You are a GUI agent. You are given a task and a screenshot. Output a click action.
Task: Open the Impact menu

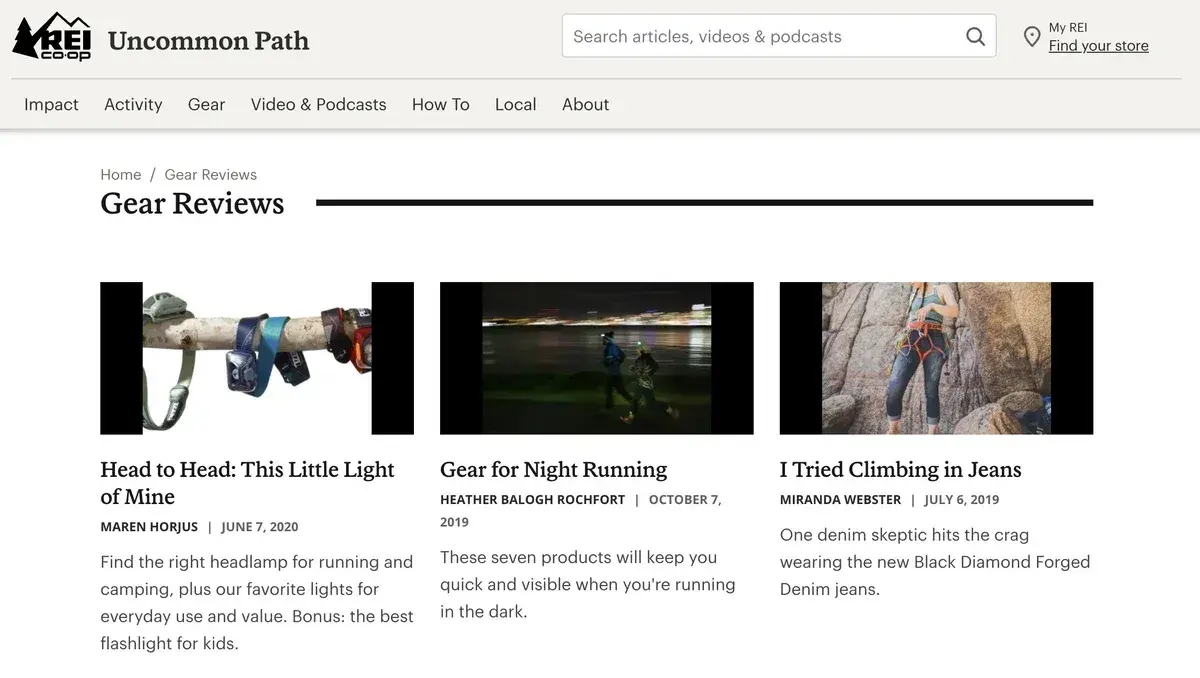51,104
